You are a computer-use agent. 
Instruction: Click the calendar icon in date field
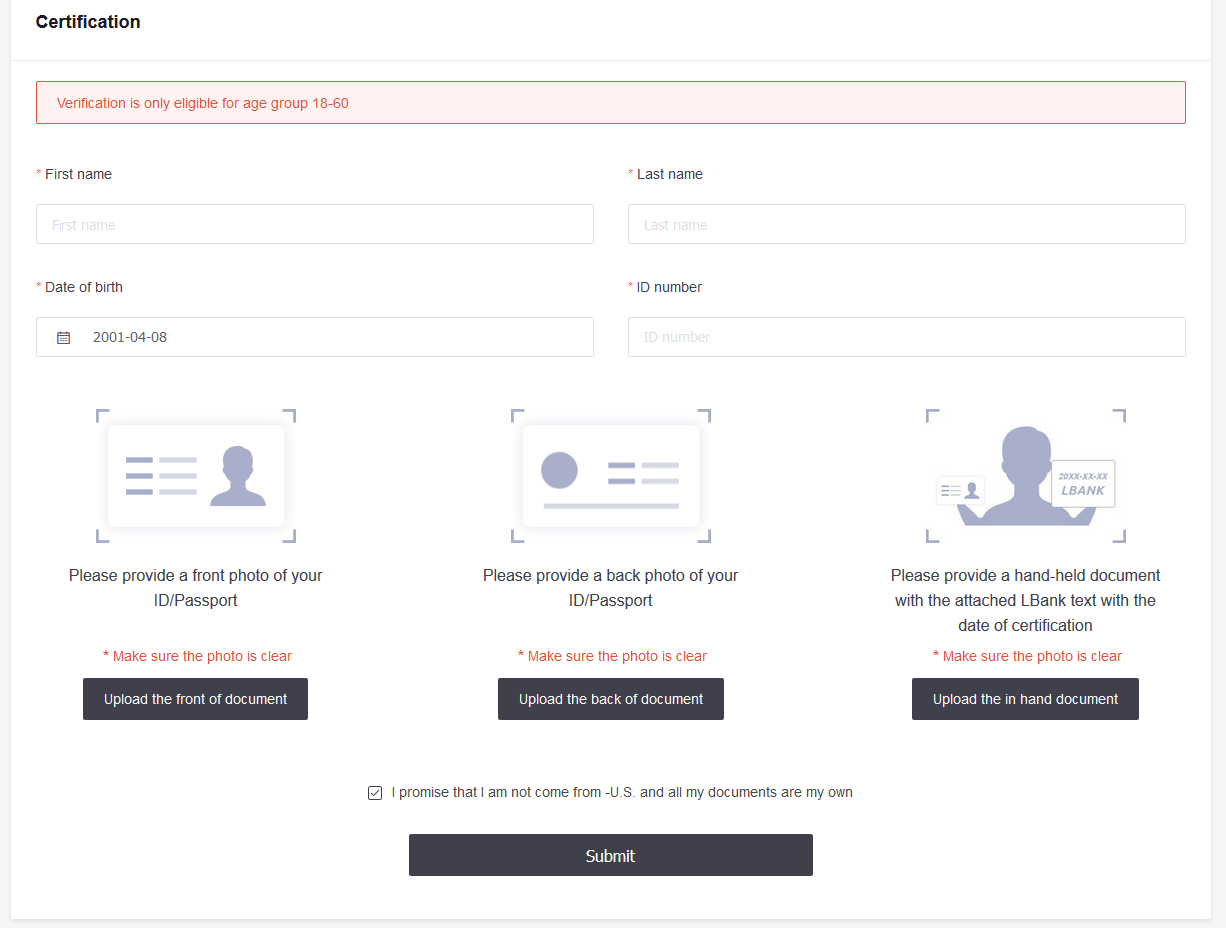pyautogui.click(x=64, y=338)
